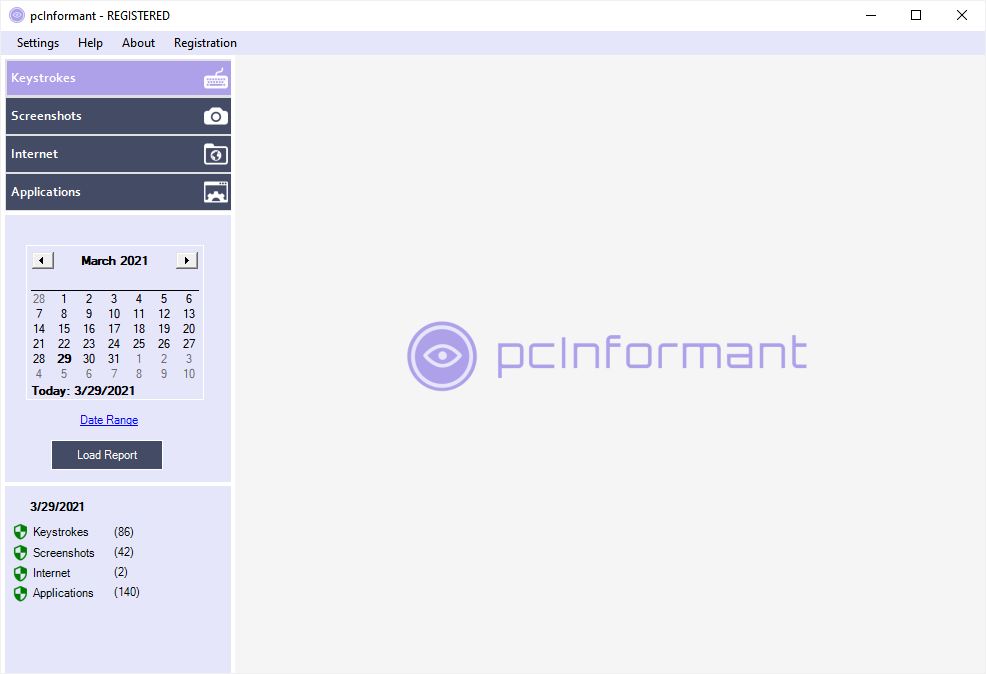
Task: Click green shield icon beside Applications summary
Action: pyautogui.click(x=20, y=593)
